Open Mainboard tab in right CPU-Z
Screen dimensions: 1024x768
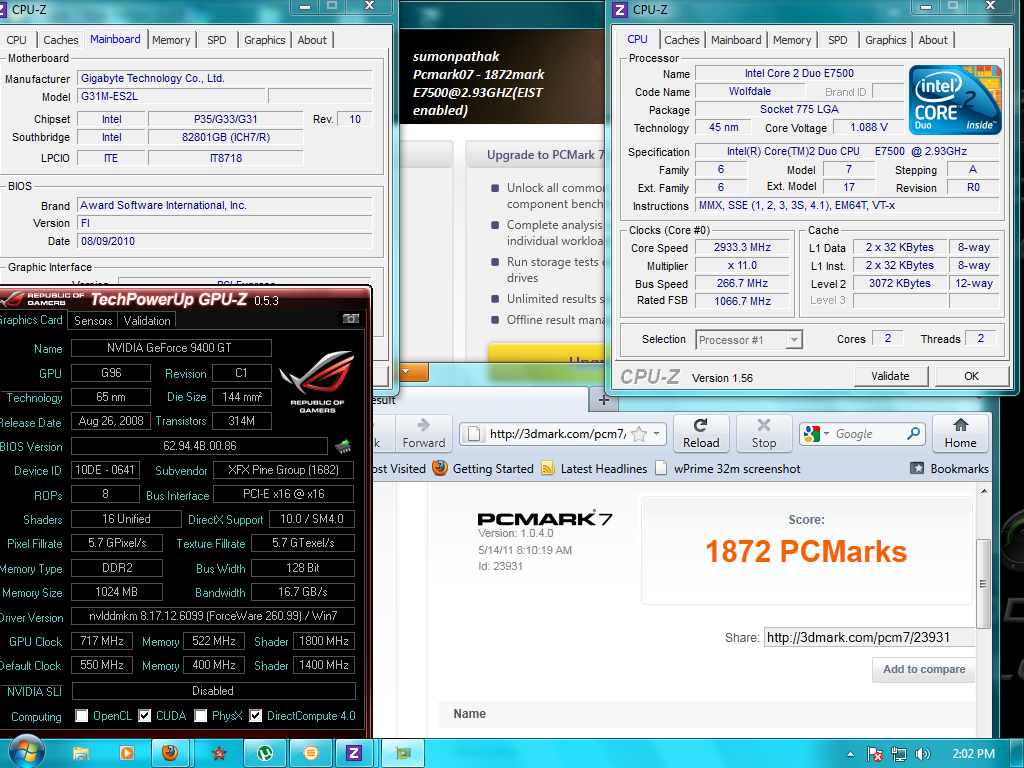point(735,40)
